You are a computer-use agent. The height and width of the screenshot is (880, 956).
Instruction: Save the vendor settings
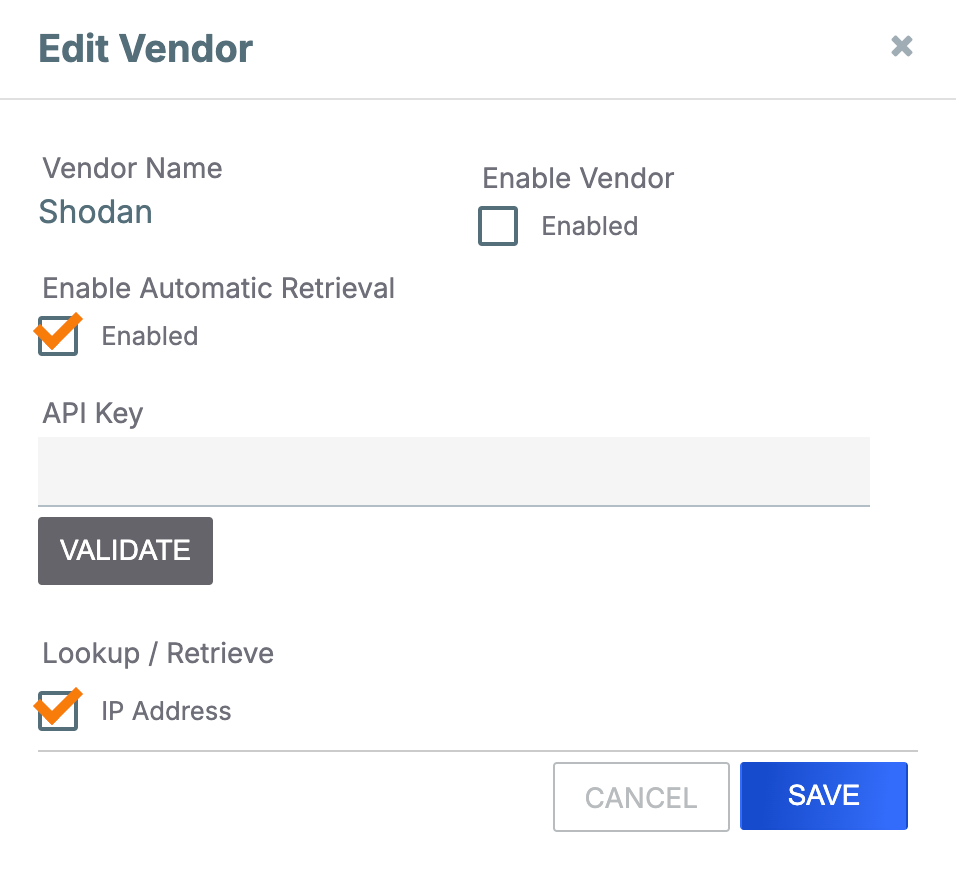tap(823, 796)
